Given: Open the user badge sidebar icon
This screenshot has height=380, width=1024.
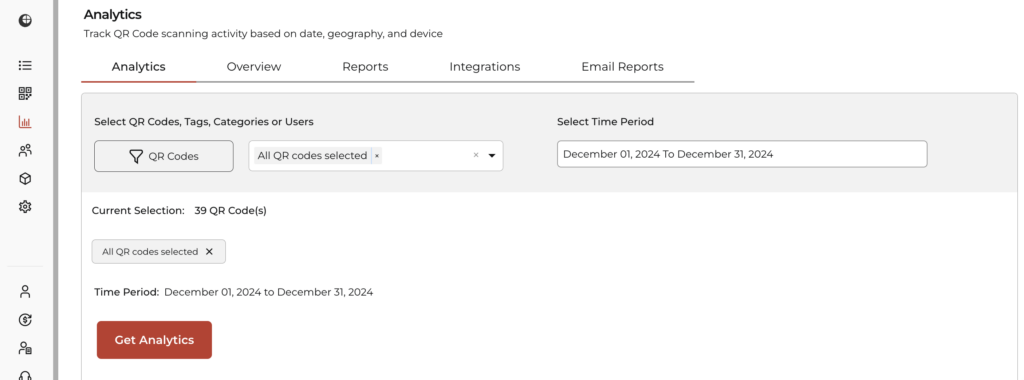Looking at the screenshot, I should pyautogui.click(x=25, y=348).
